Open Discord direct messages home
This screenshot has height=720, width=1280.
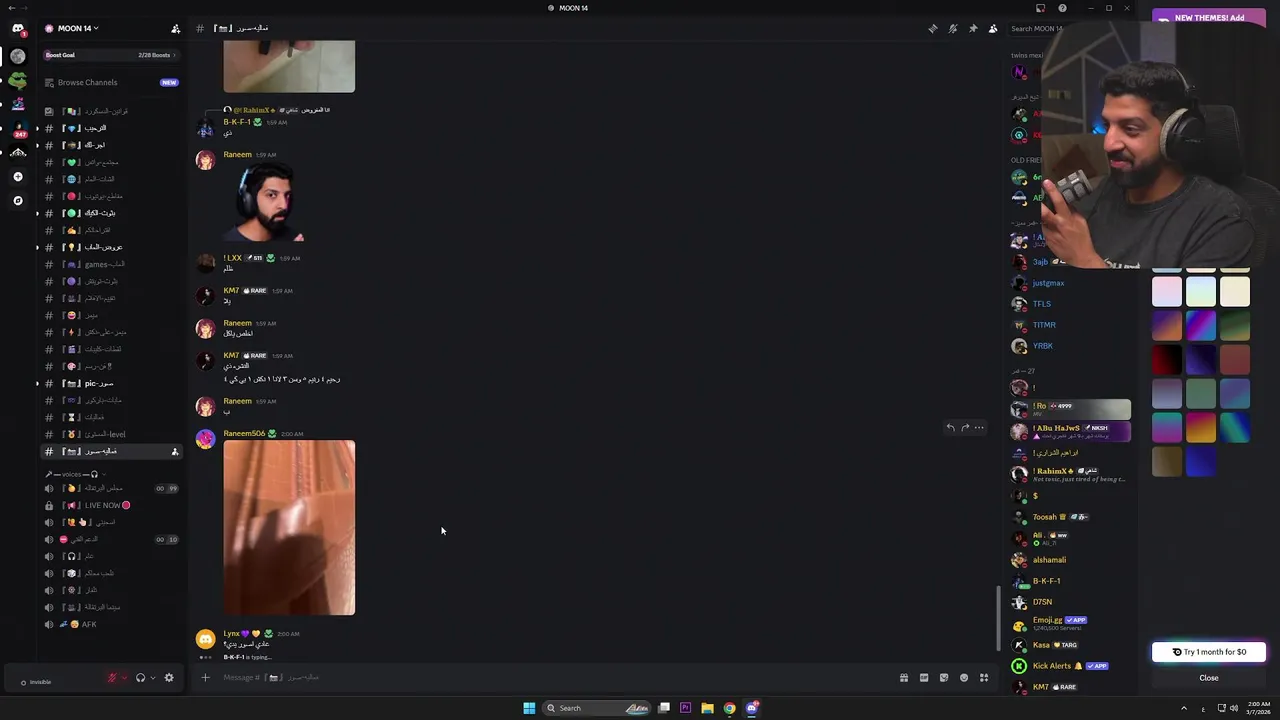(17, 29)
